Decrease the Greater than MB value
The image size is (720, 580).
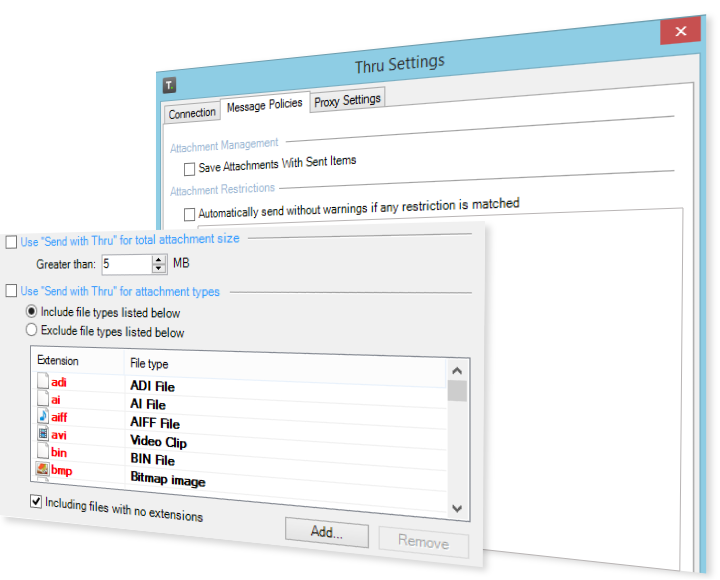coord(159,269)
